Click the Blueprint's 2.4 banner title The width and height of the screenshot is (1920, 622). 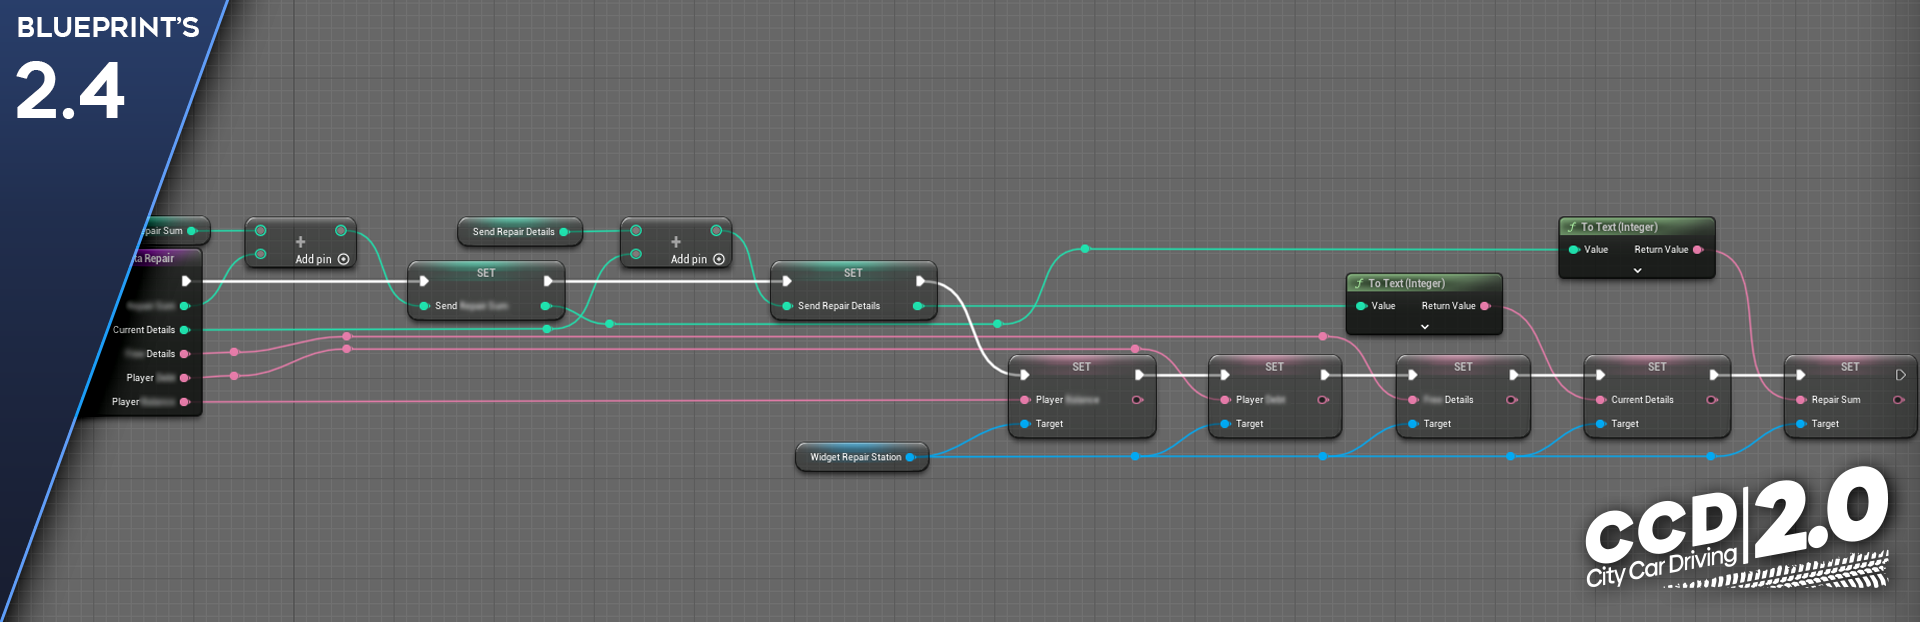tap(106, 28)
